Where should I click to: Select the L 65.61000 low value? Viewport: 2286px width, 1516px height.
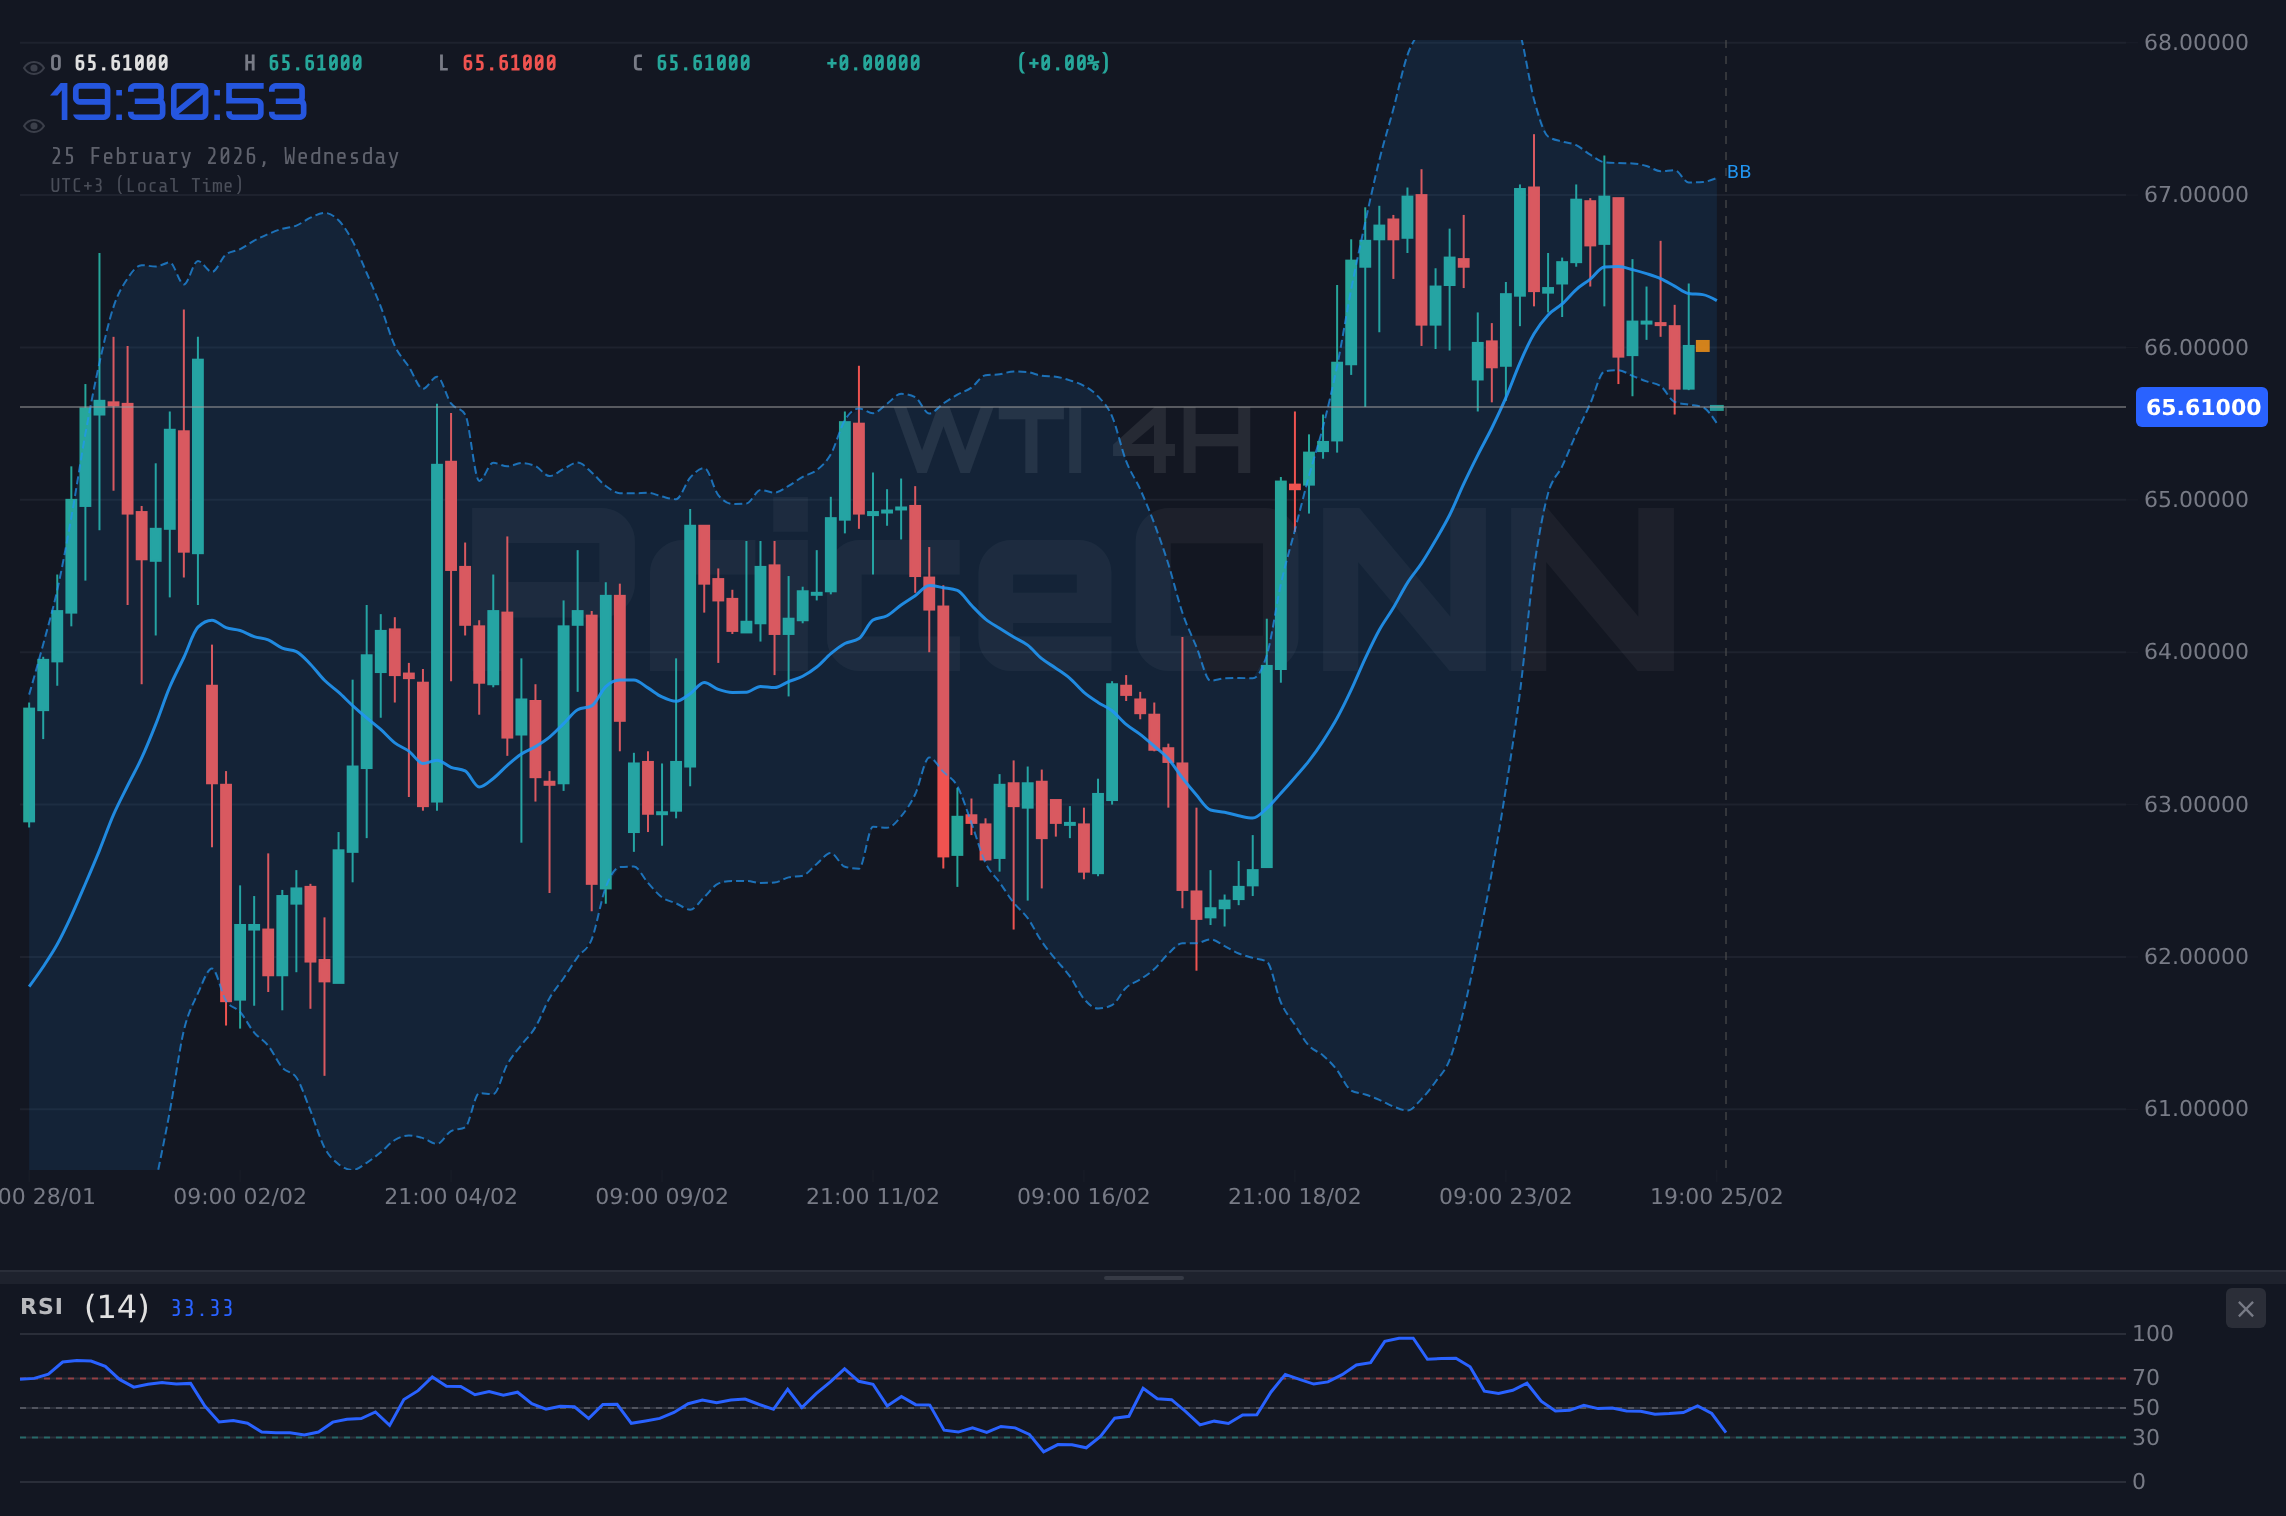pyautogui.click(x=499, y=62)
